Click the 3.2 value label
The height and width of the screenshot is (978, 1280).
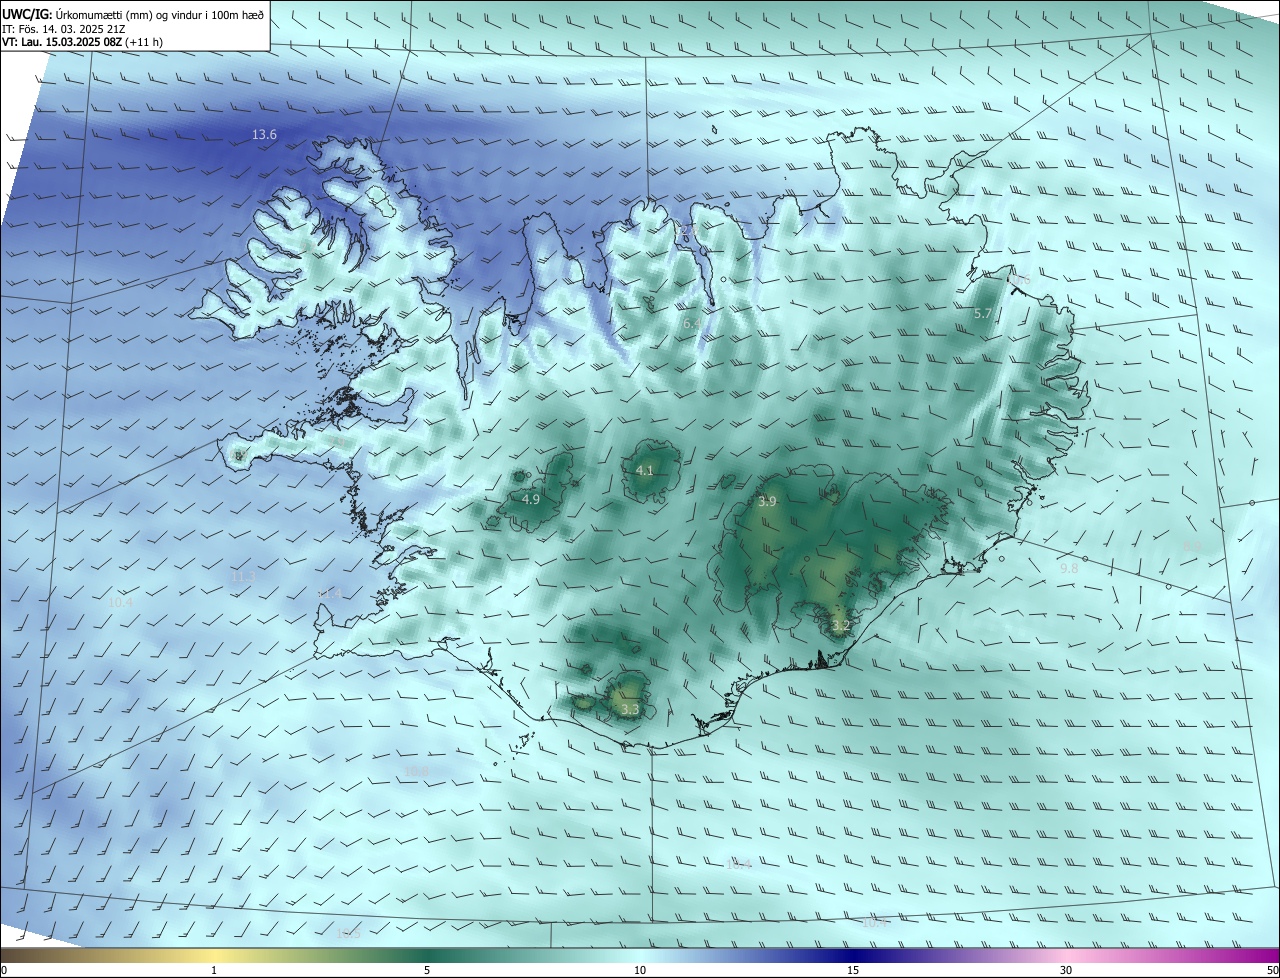point(841,626)
